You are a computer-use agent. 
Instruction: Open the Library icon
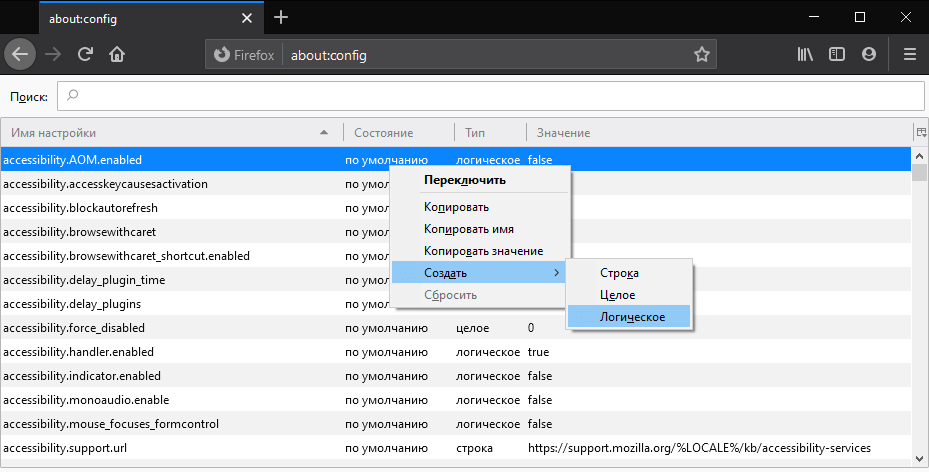(805, 54)
